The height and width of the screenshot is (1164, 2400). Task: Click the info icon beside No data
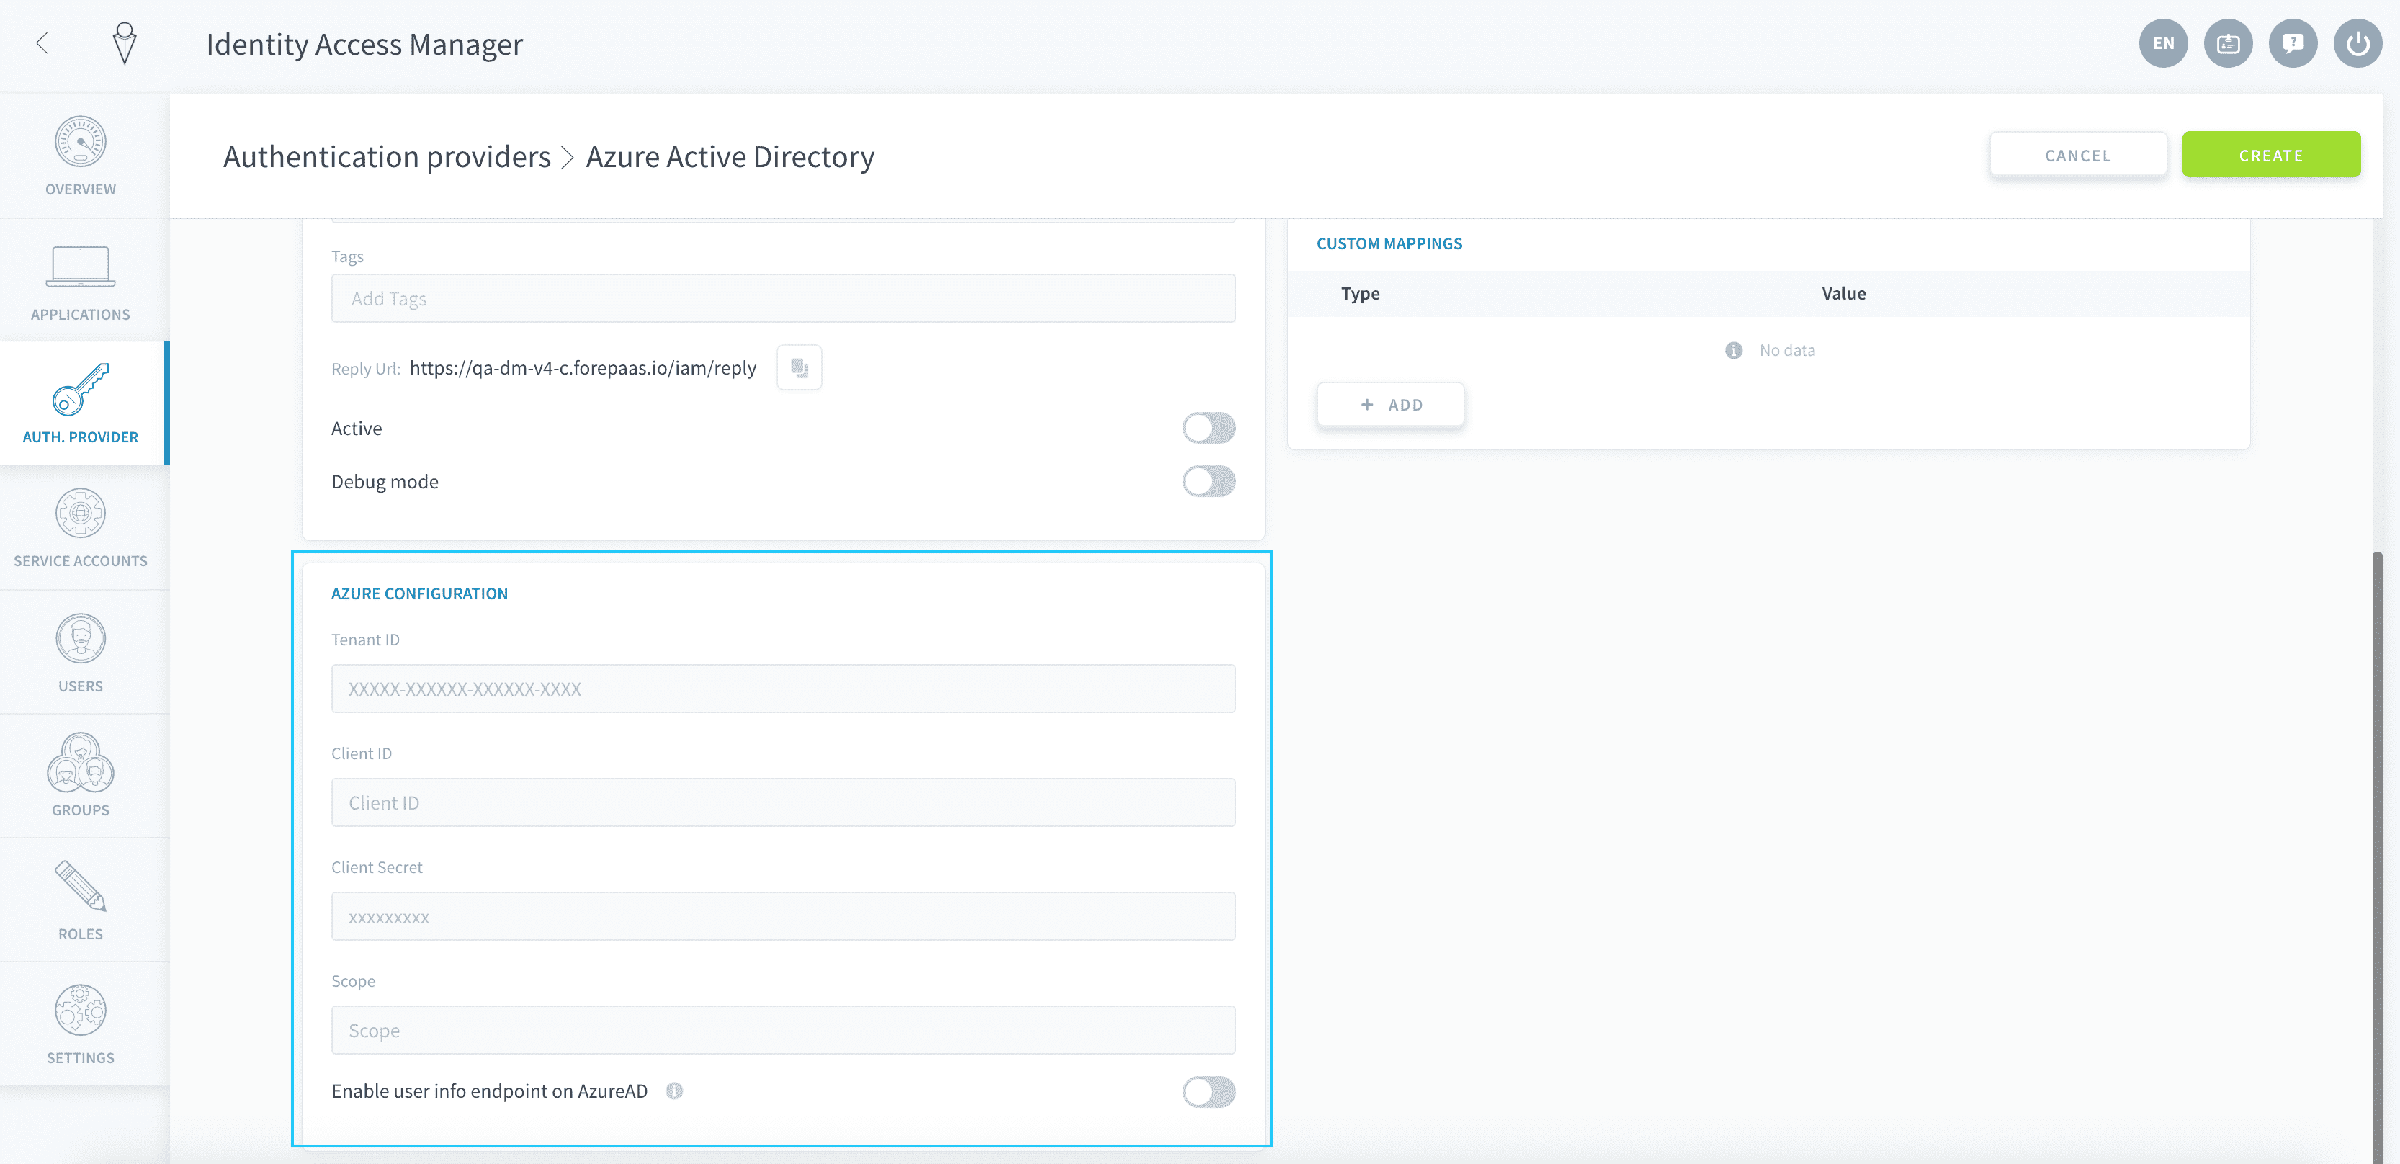[x=1734, y=350]
